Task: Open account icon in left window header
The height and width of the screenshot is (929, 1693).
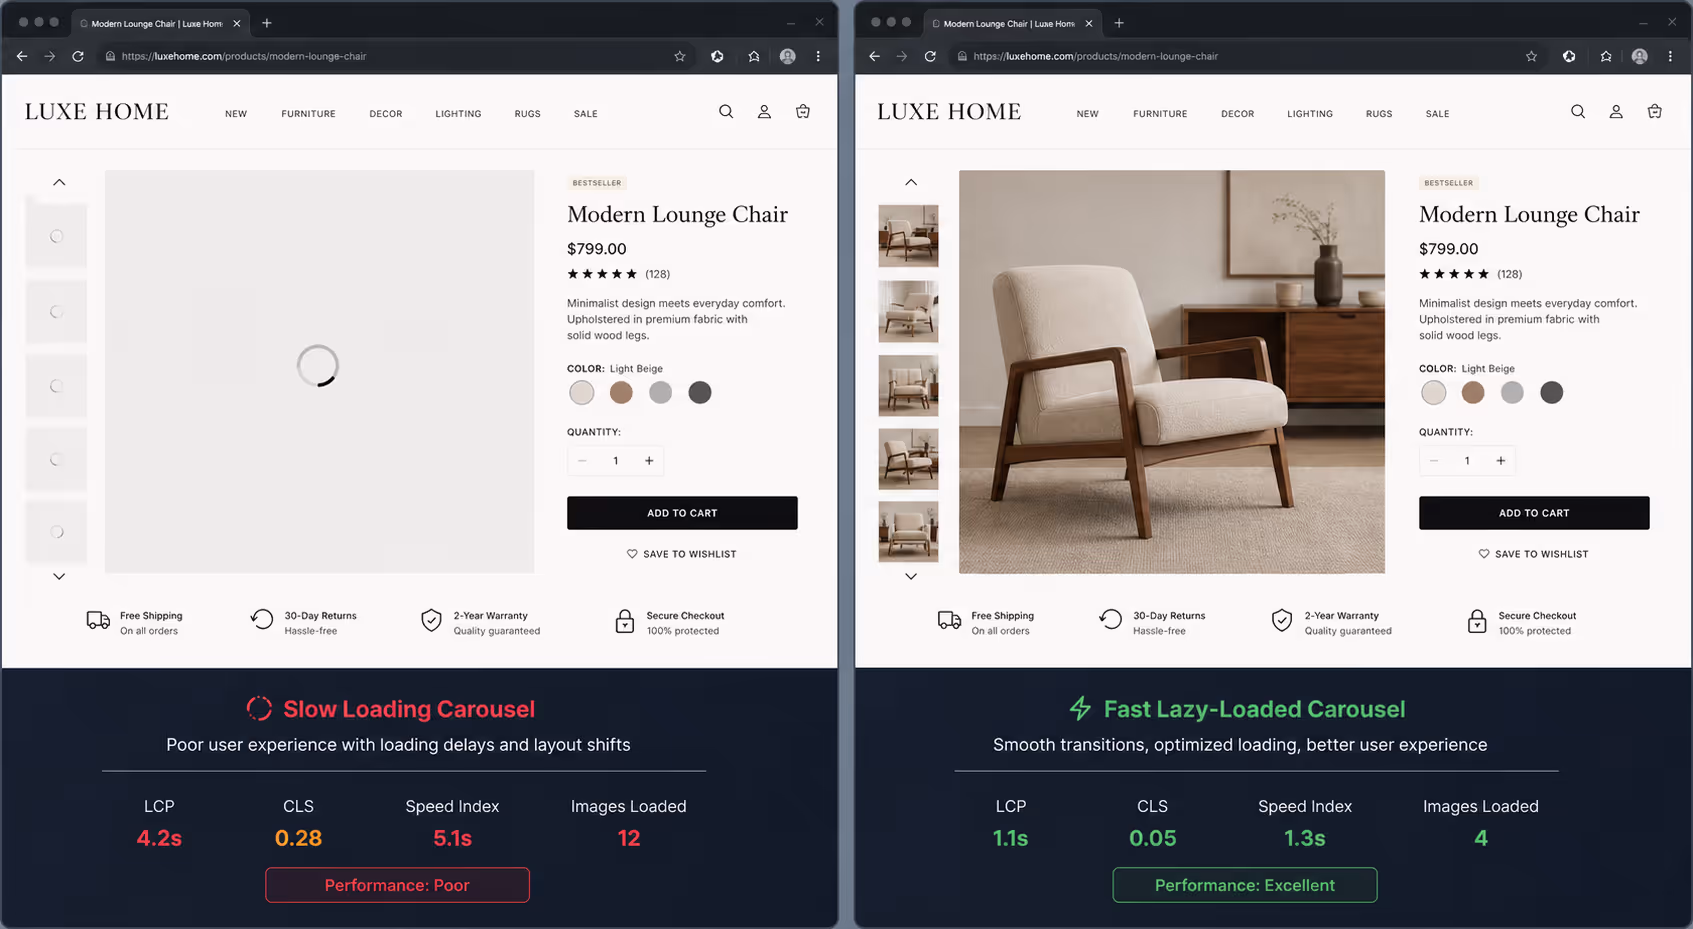Action: [x=764, y=112]
